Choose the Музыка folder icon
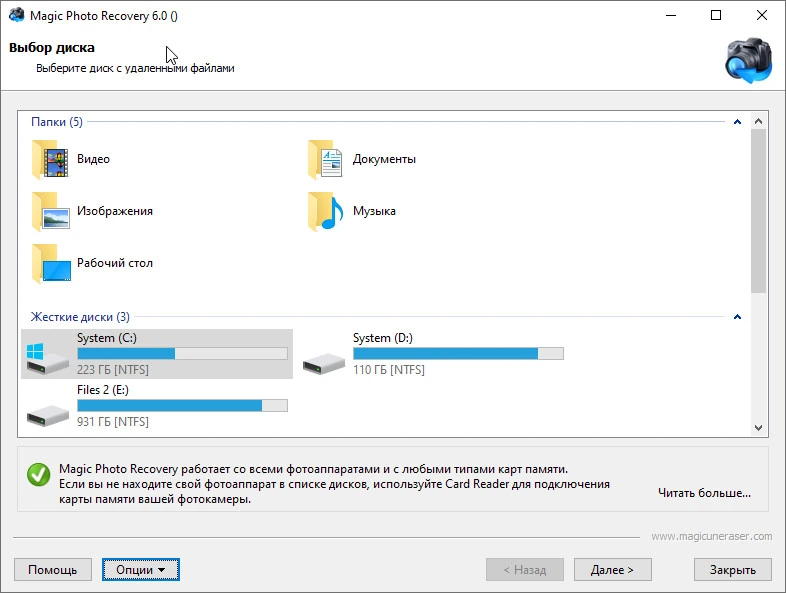The image size is (786, 593). pos(325,211)
